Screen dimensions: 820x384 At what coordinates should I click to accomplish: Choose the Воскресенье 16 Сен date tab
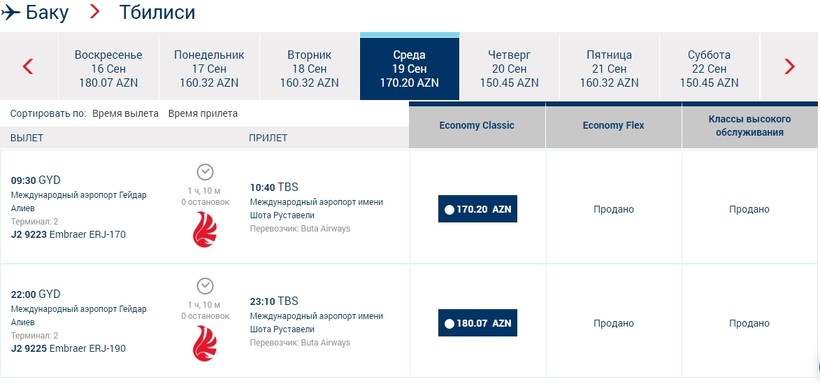pyautogui.click(x=108, y=66)
